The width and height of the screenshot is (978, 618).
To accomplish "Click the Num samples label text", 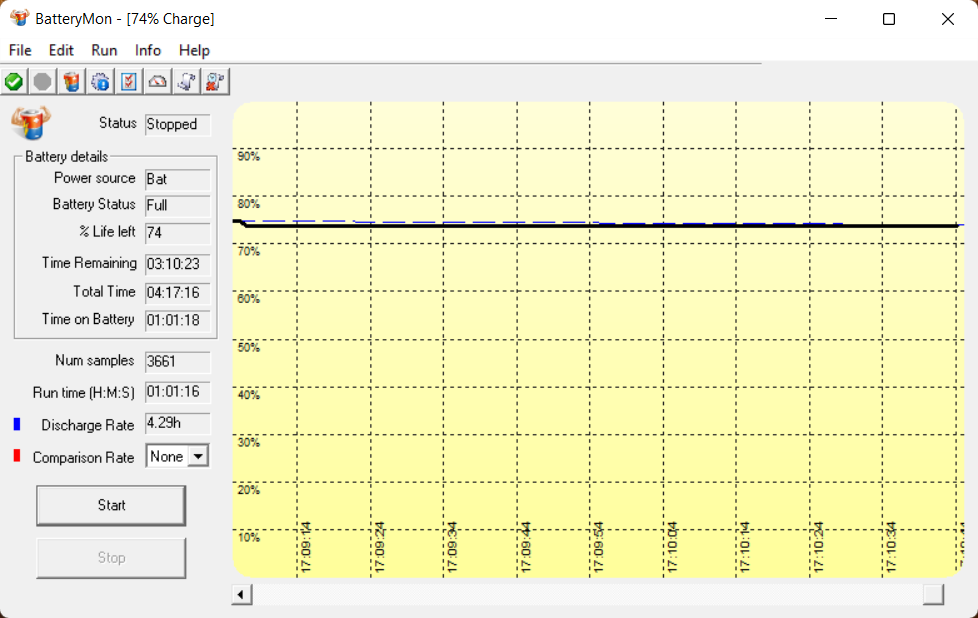I will [95, 360].
